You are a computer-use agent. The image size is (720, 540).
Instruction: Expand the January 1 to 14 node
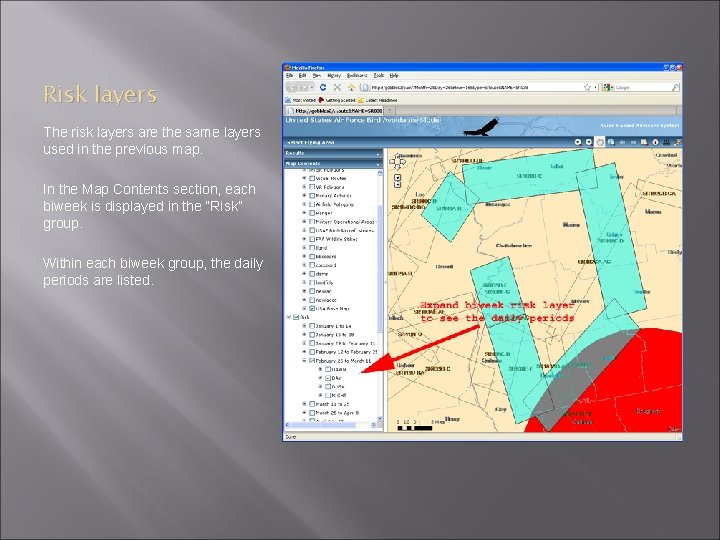click(x=304, y=326)
